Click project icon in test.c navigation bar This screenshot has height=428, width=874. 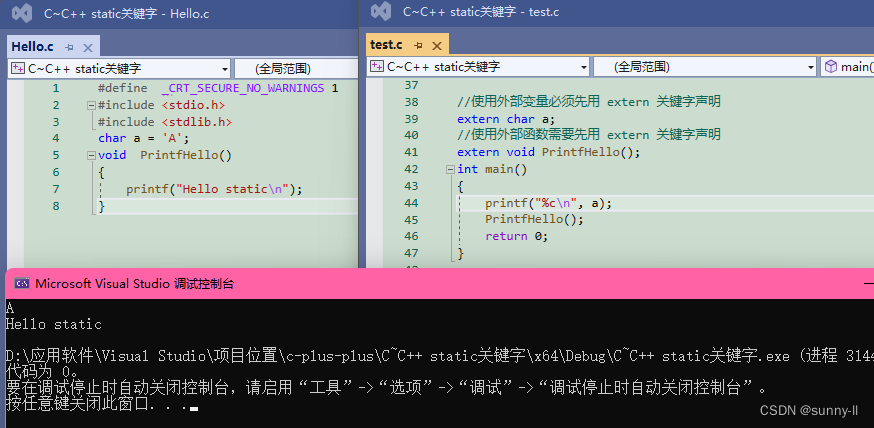(x=377, y=67)
